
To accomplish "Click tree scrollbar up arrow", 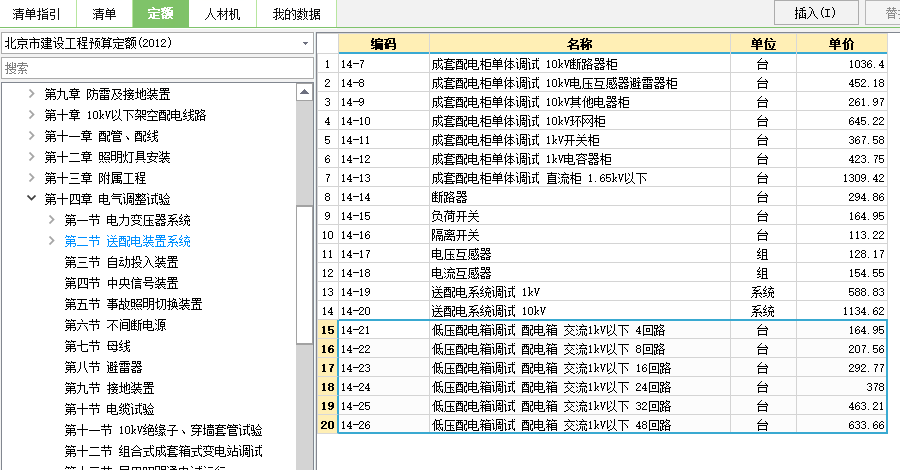I will tap(304, 92).
